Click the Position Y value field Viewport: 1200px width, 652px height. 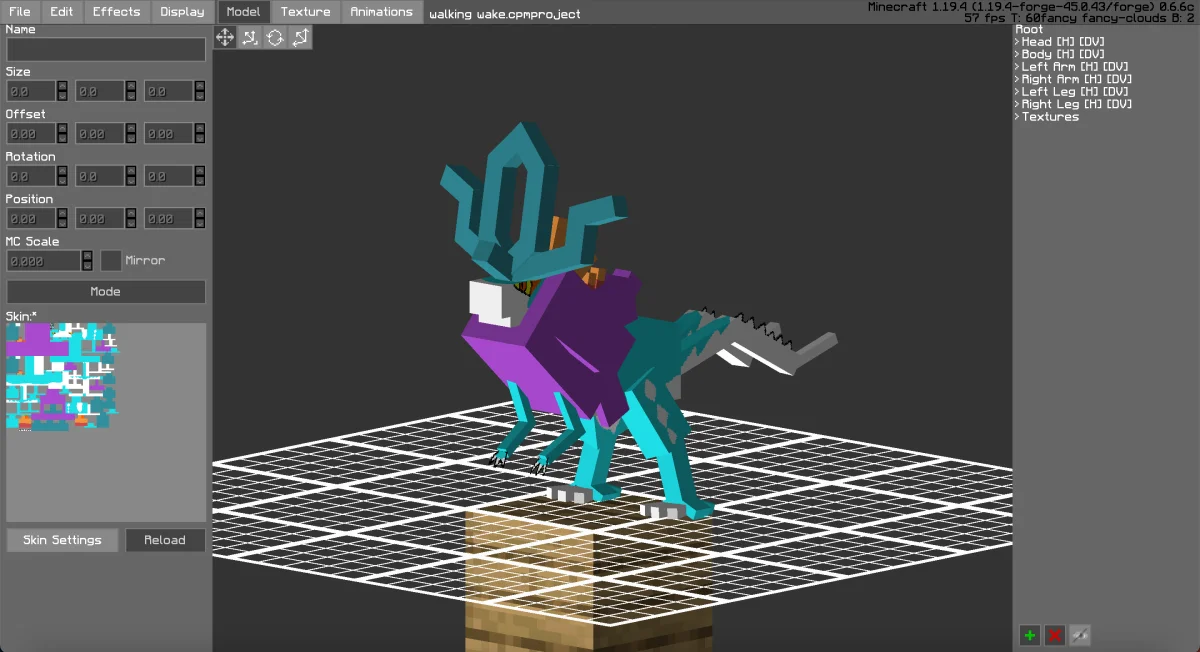pos(100,218)
